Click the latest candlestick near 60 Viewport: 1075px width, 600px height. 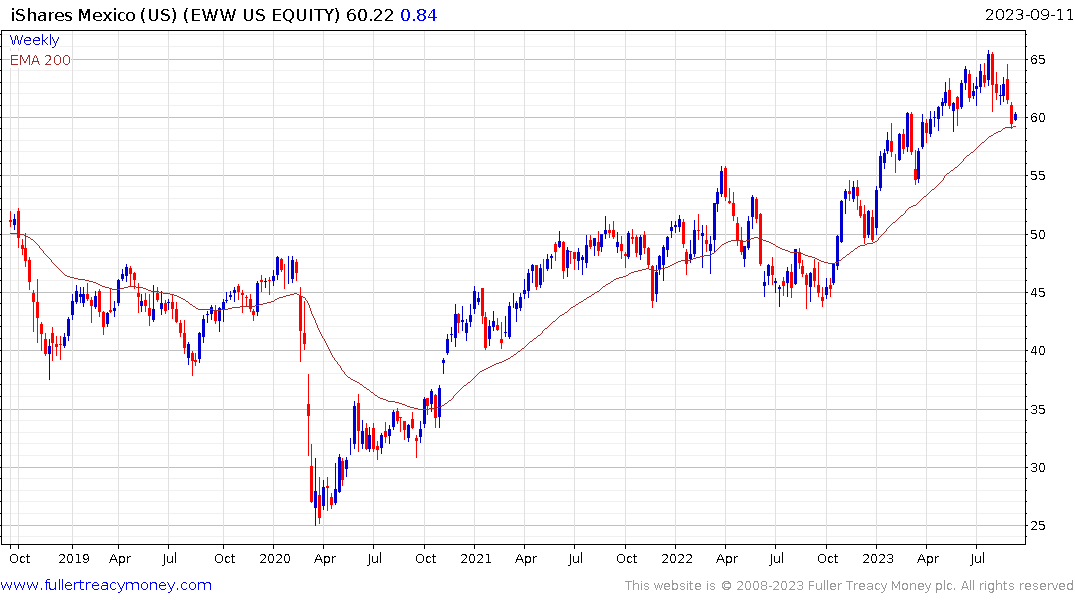tap(1015, 117)
